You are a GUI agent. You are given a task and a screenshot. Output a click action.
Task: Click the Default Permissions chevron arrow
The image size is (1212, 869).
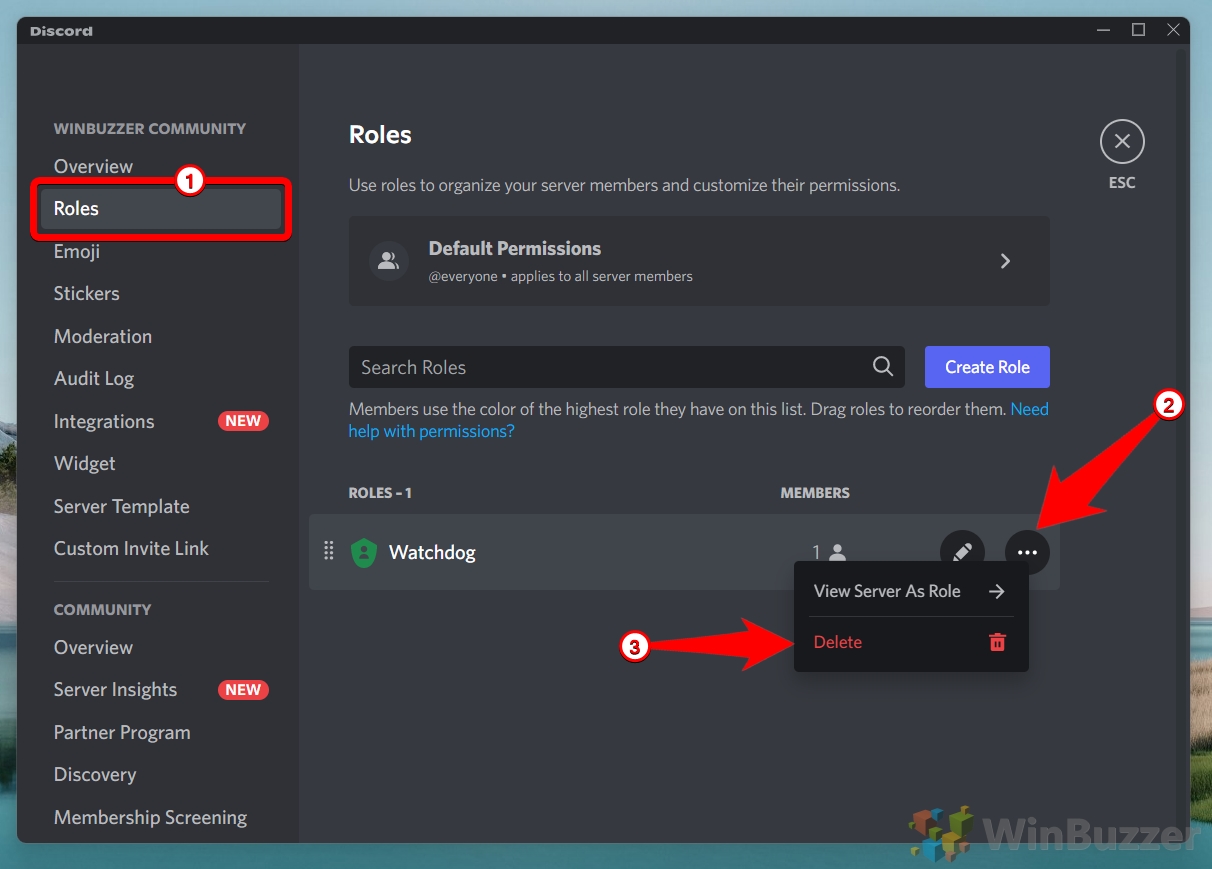pyautogui.click(x=1006, y=261)
